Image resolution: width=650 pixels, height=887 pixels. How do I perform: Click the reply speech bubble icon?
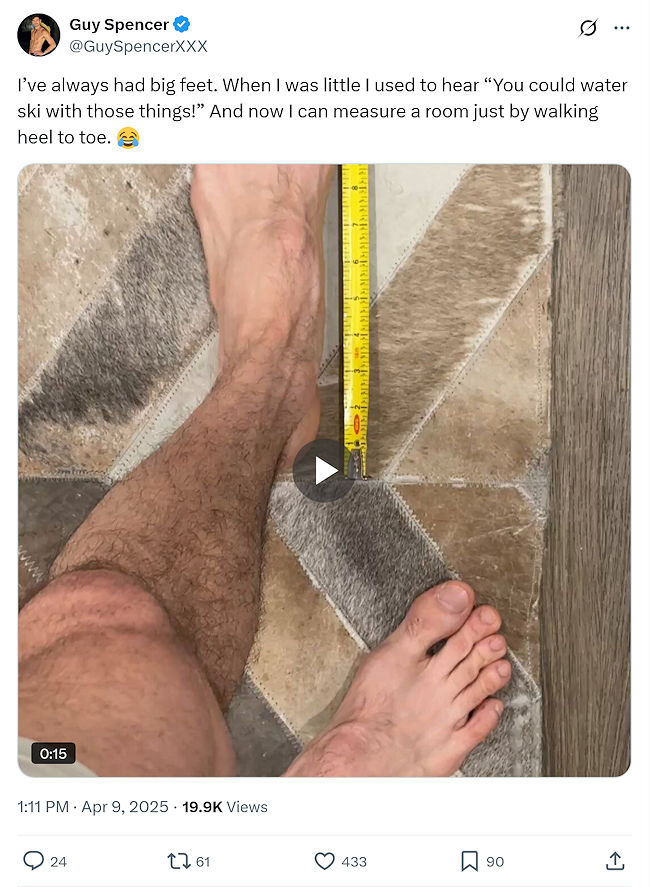33,861
